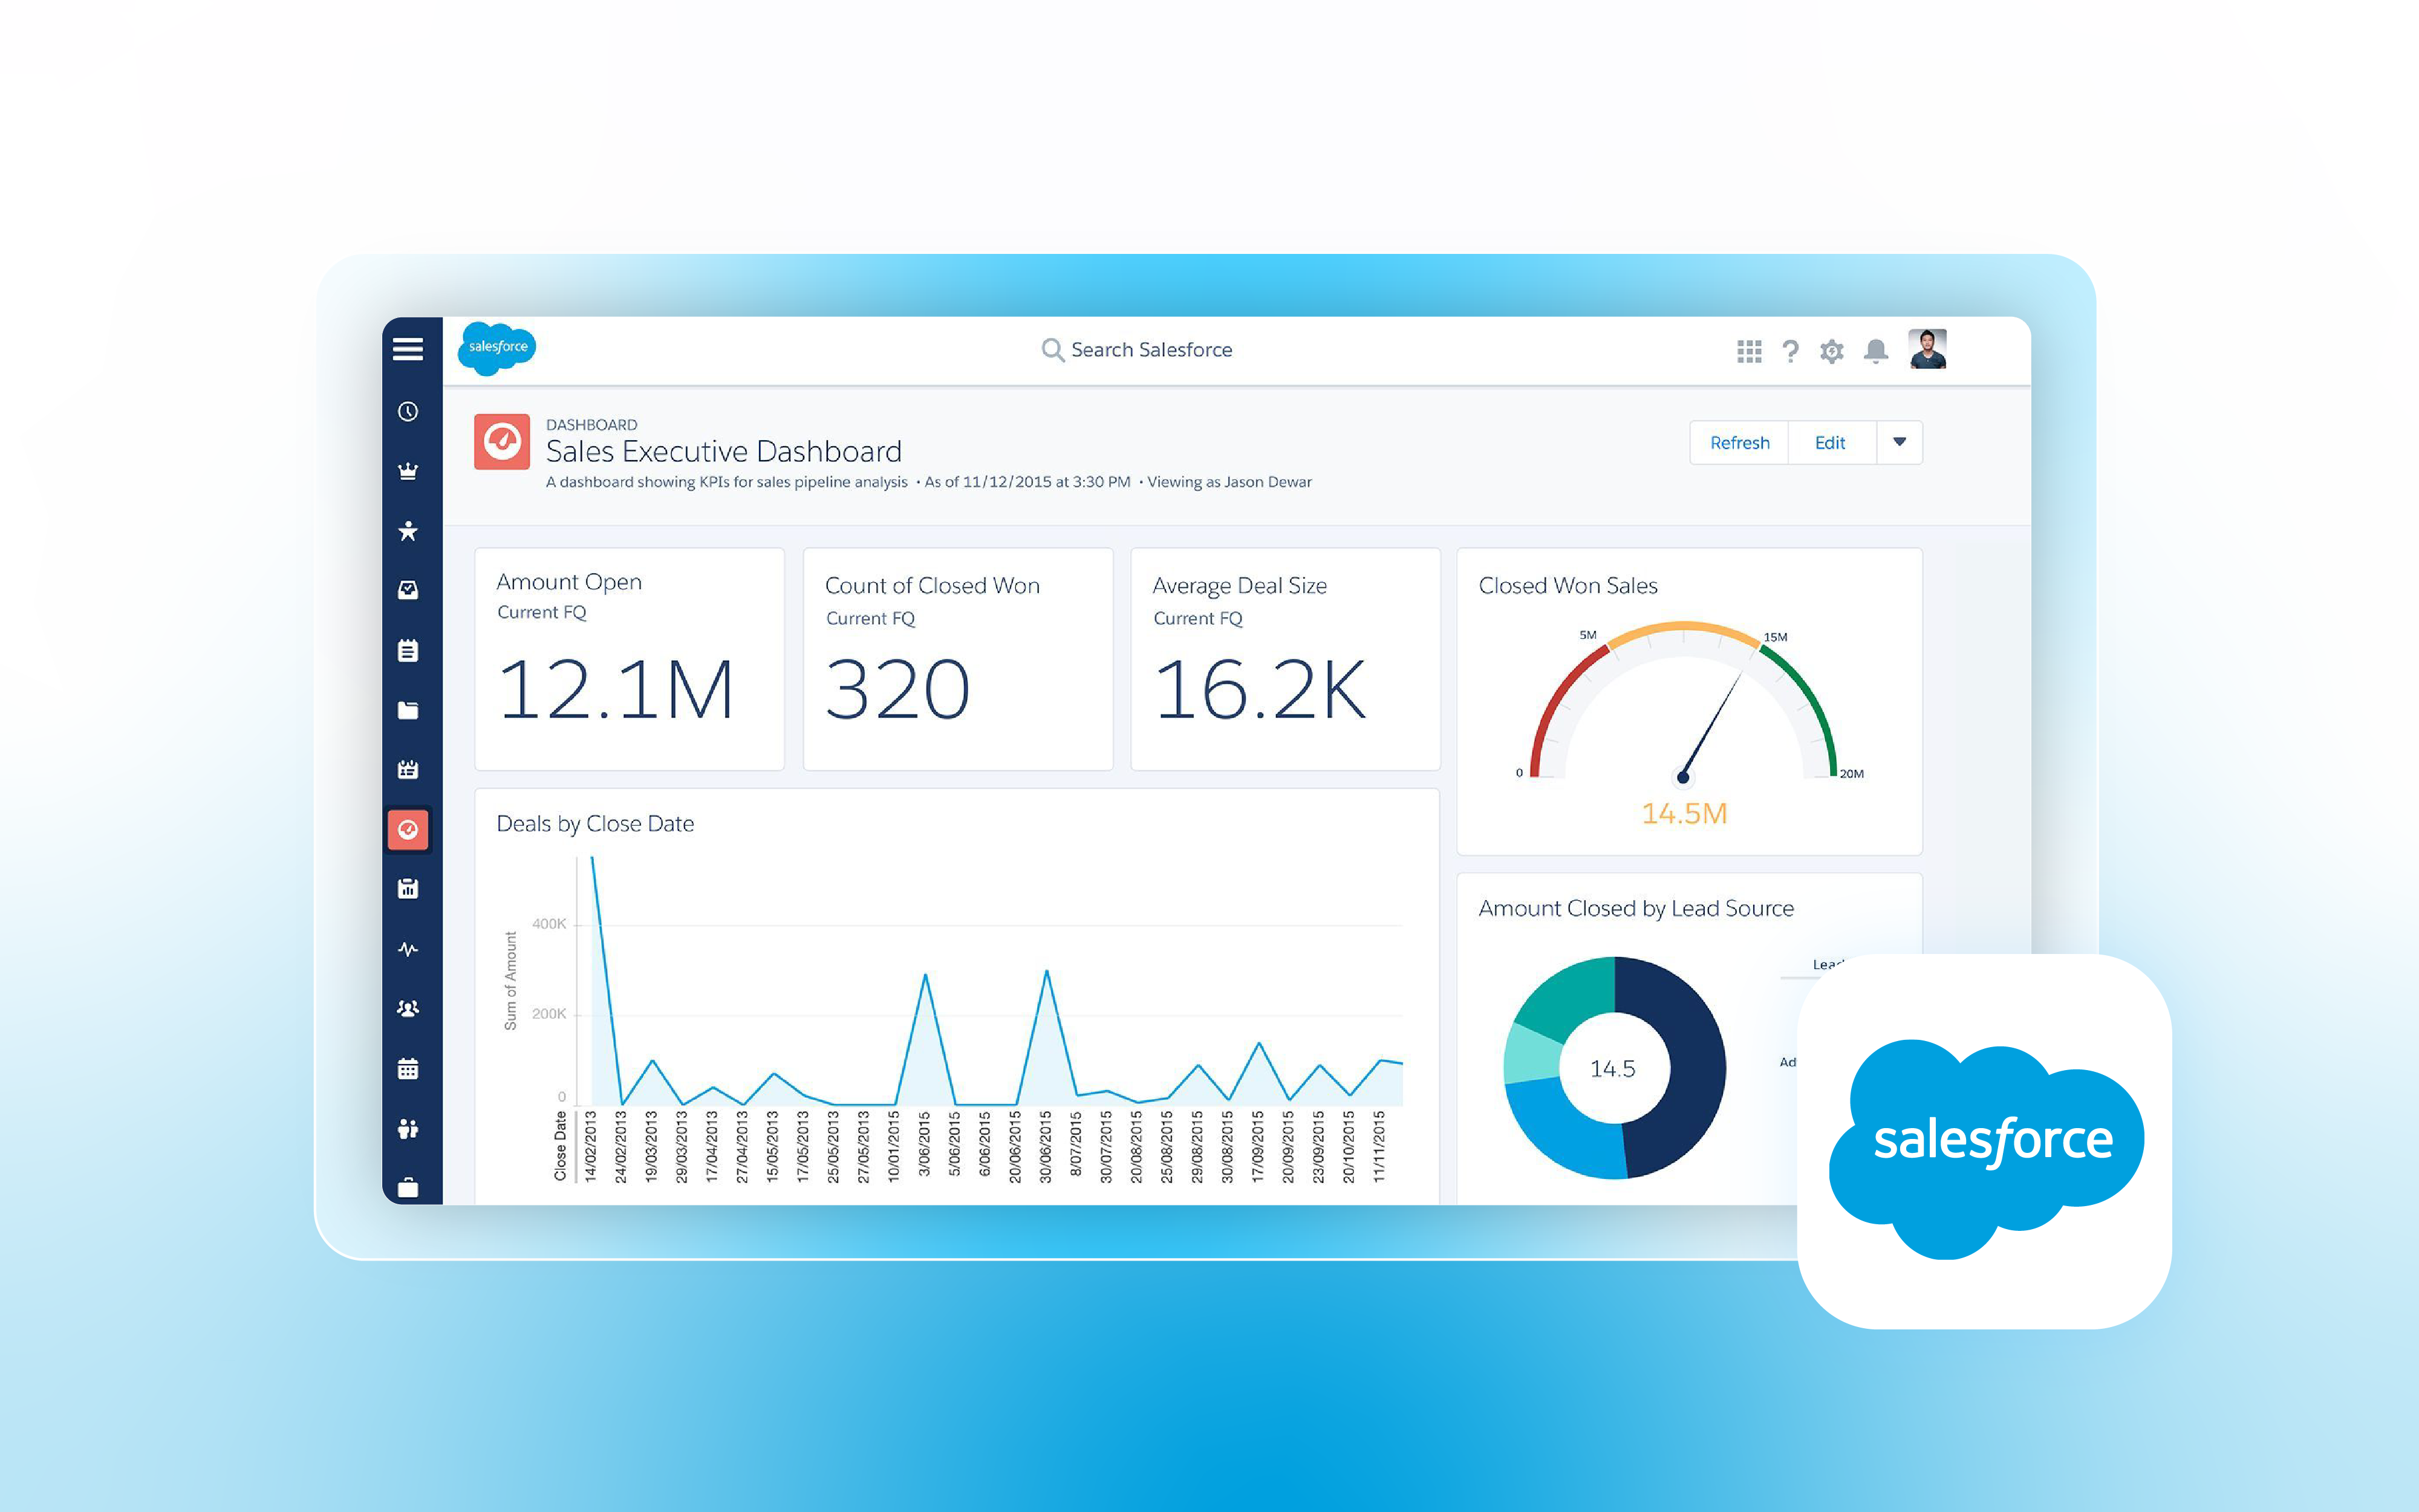Click the large Salesforce app icon

(x=1984, y=1141)
